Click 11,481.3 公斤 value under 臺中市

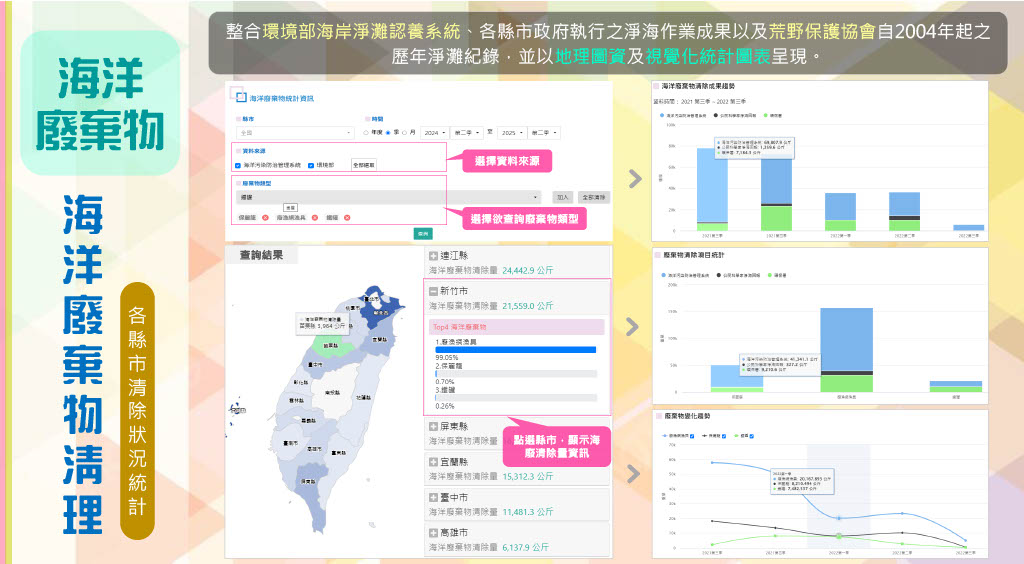tap(528, 512)
